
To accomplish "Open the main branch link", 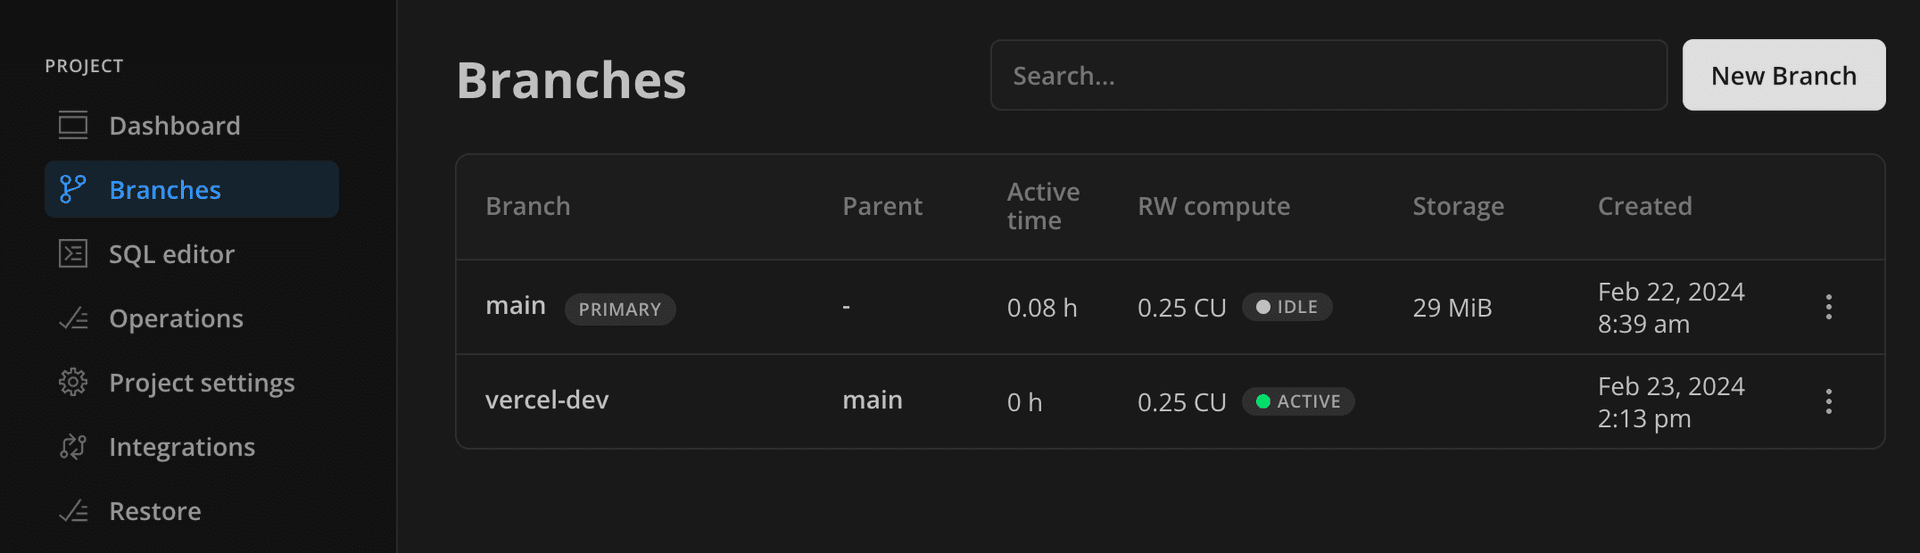I will [x=516, y=305].
